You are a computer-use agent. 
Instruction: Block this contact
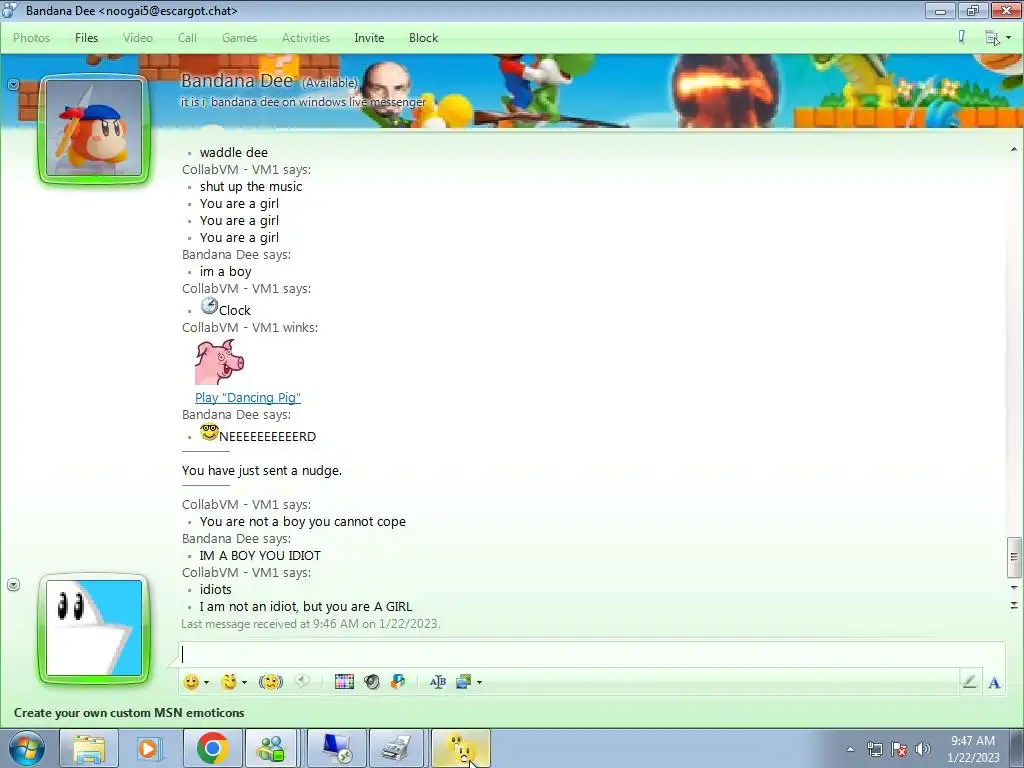423,38
